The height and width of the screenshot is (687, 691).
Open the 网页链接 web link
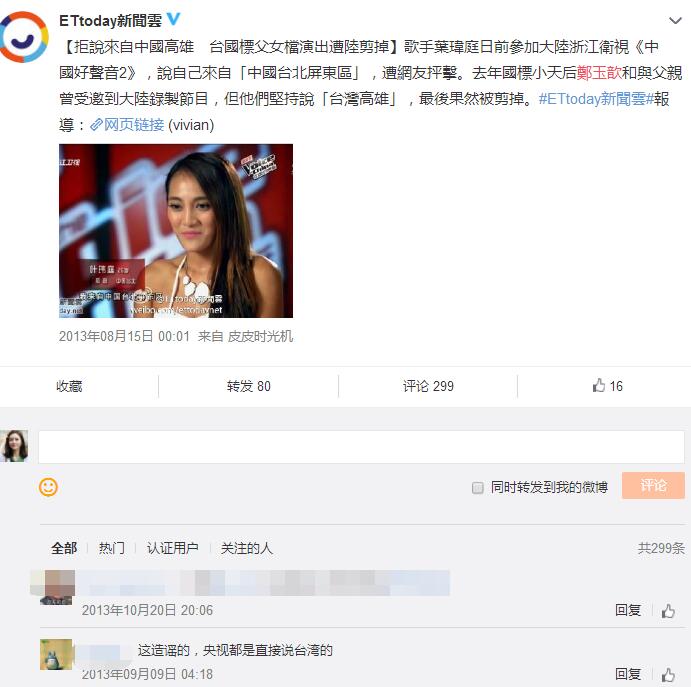[x=127, y=125]
